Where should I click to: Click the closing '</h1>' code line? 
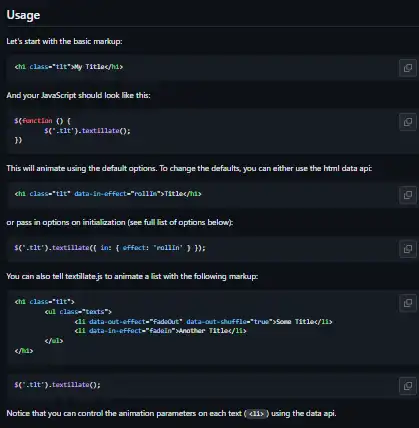click(24, 351)
